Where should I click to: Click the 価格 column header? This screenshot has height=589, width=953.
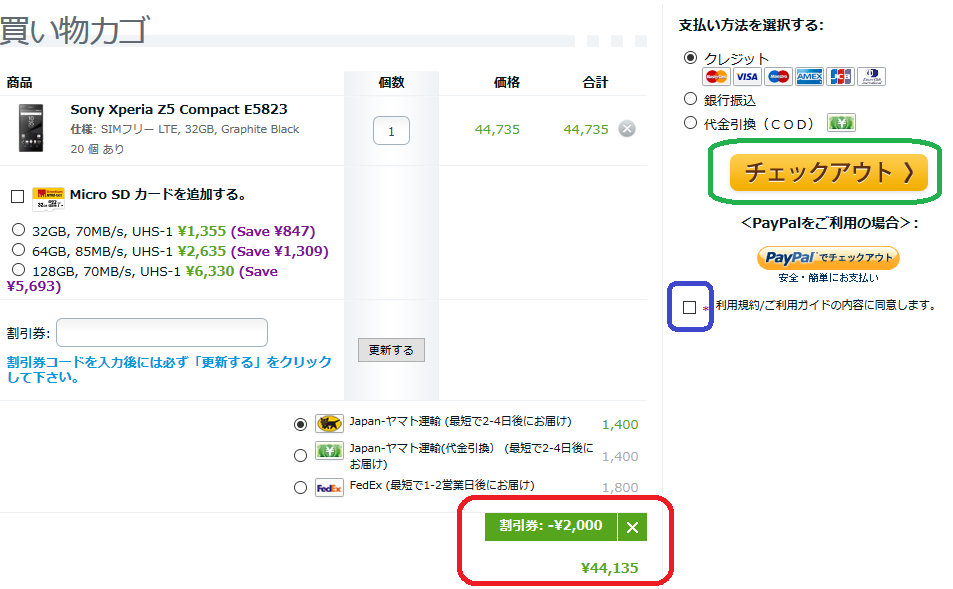tap(507, 83)
